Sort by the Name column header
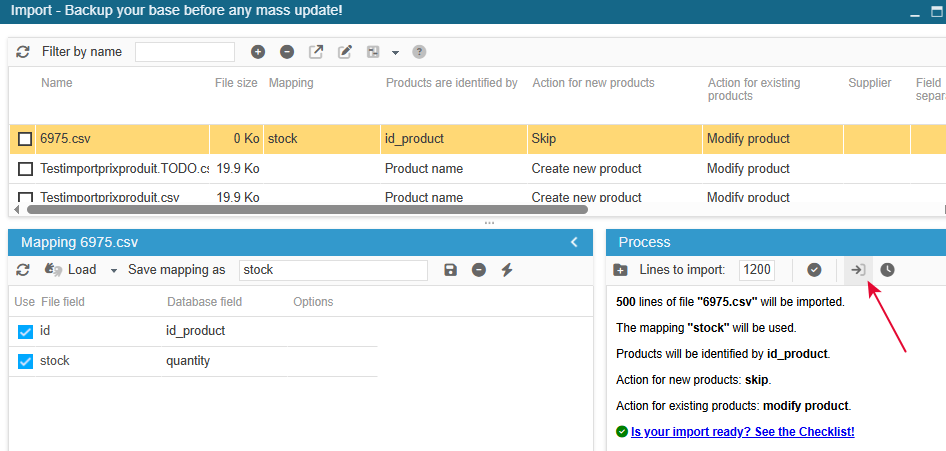946x451 pixels. [57, 83]
